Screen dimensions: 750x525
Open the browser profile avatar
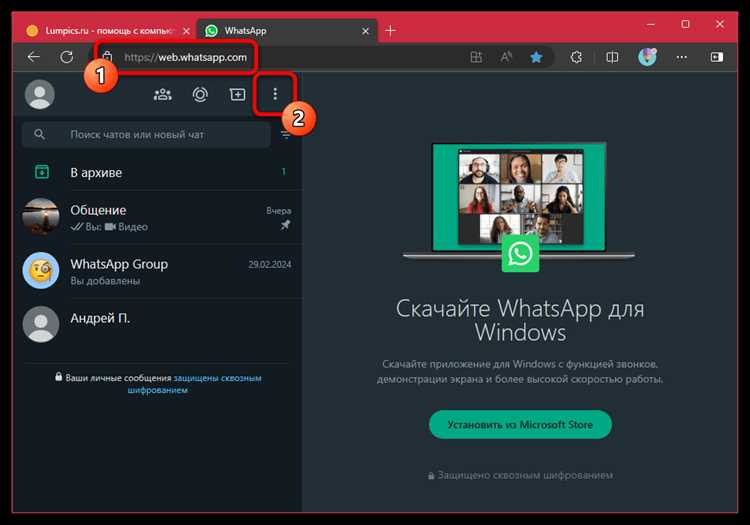[647, 57]
